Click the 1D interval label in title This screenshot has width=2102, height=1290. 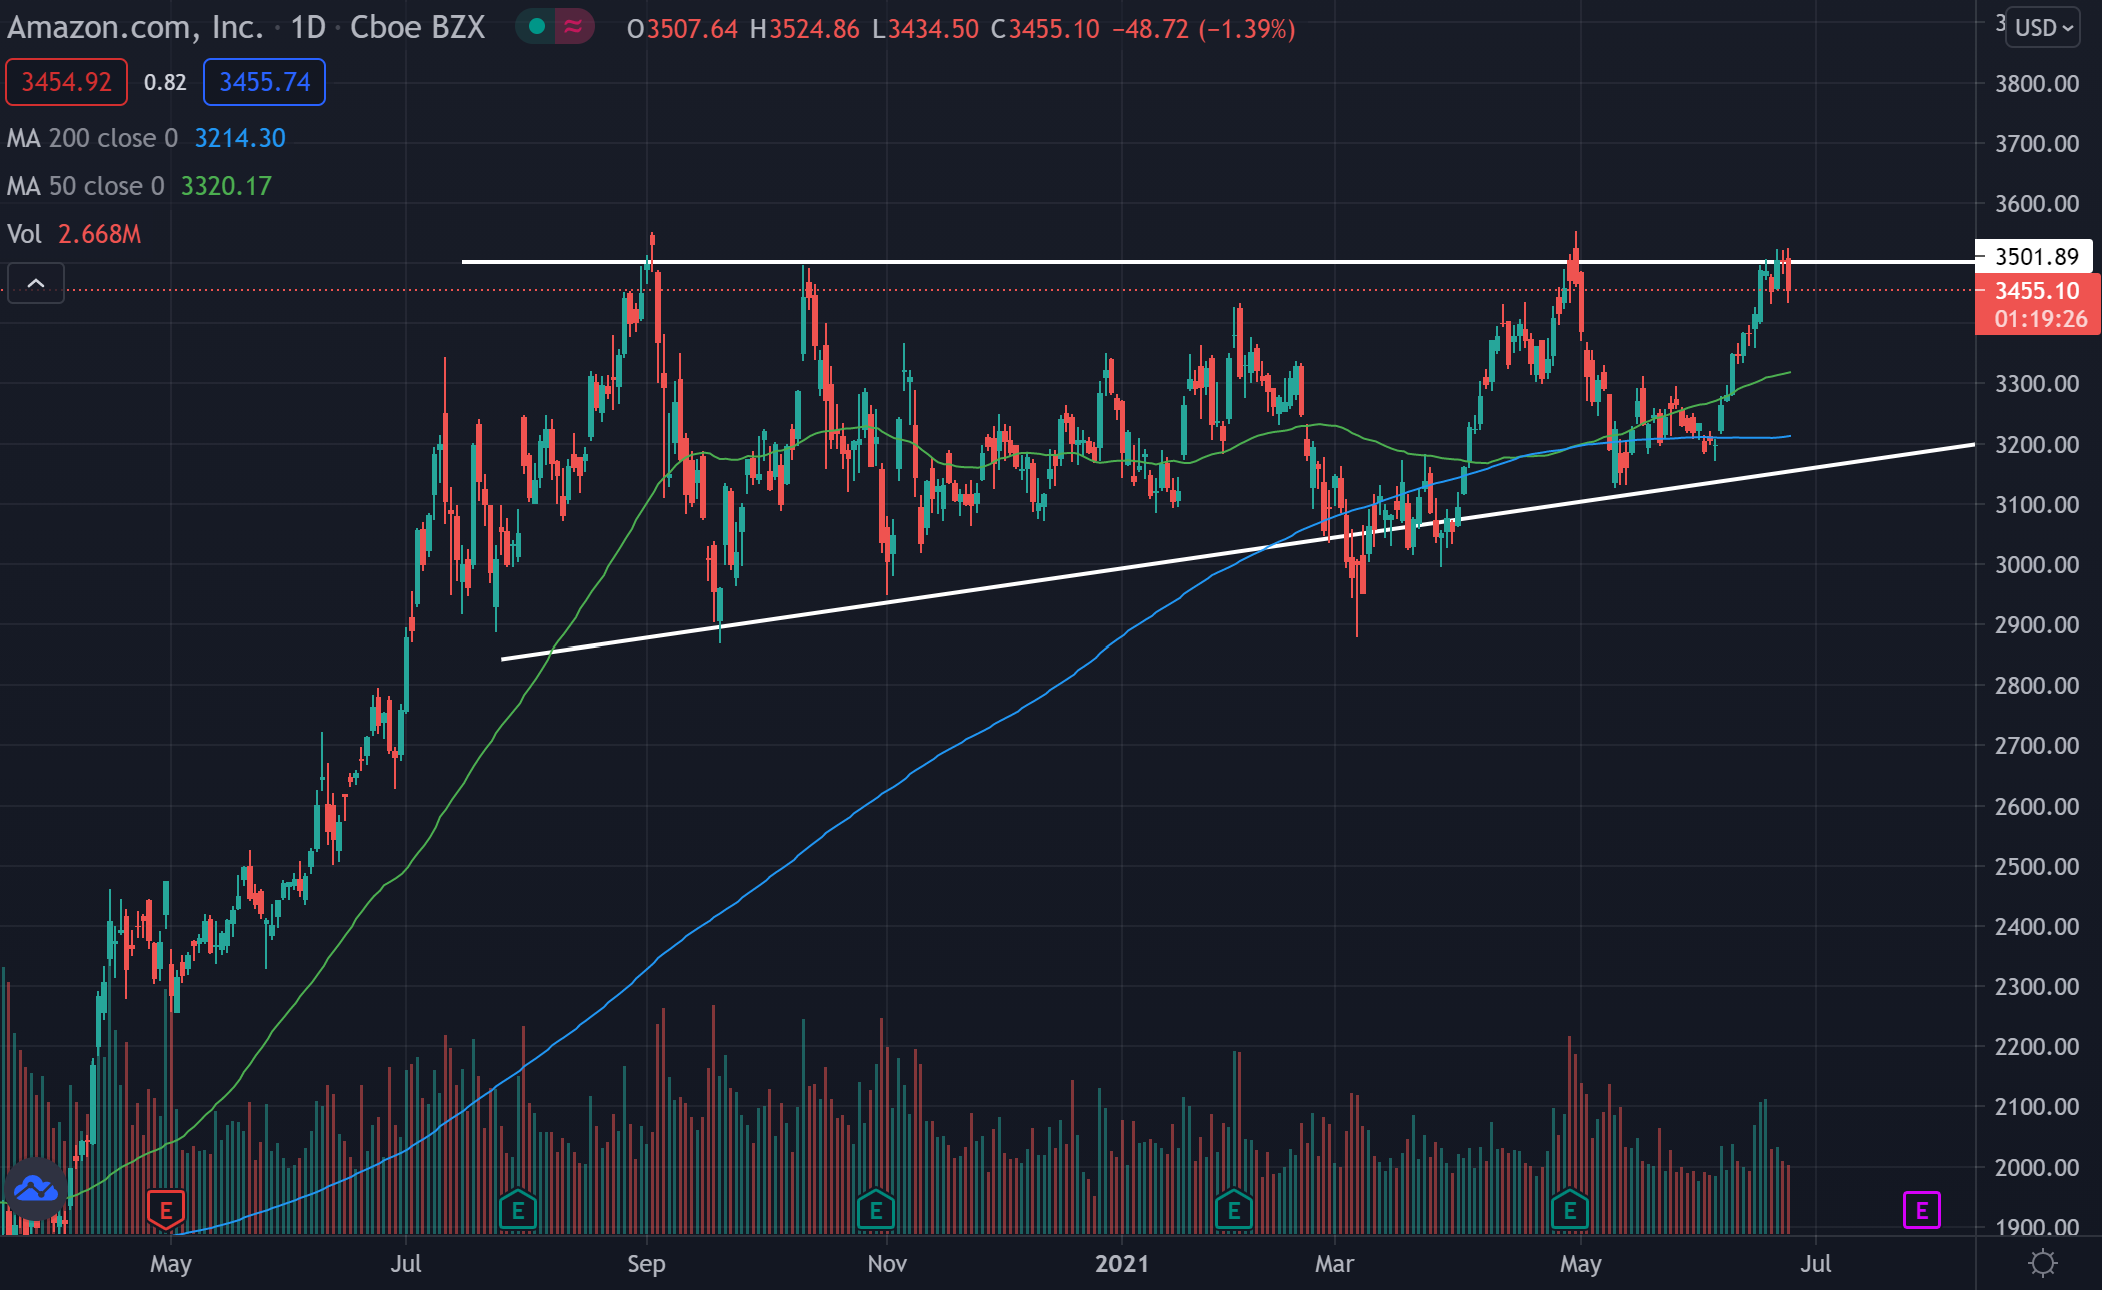click(x=308, y=27)
